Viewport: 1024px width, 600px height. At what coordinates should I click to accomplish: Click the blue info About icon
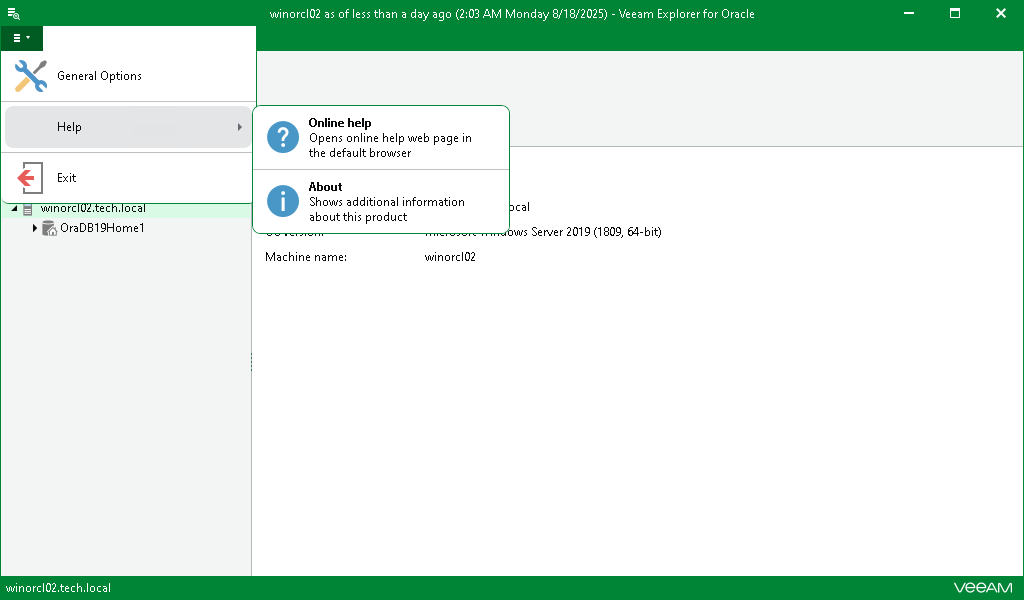[x=282, y=201]
